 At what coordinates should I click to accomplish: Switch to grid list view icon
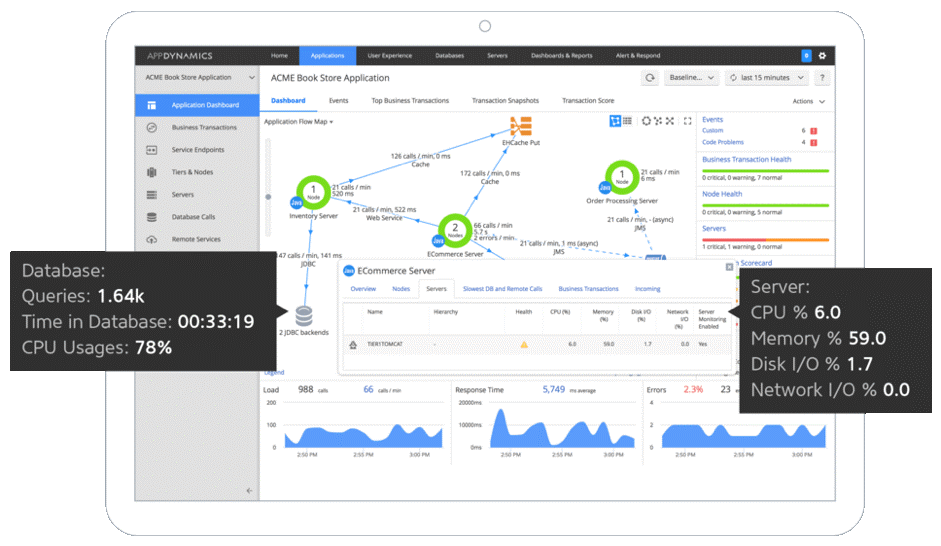coord(627,121)
